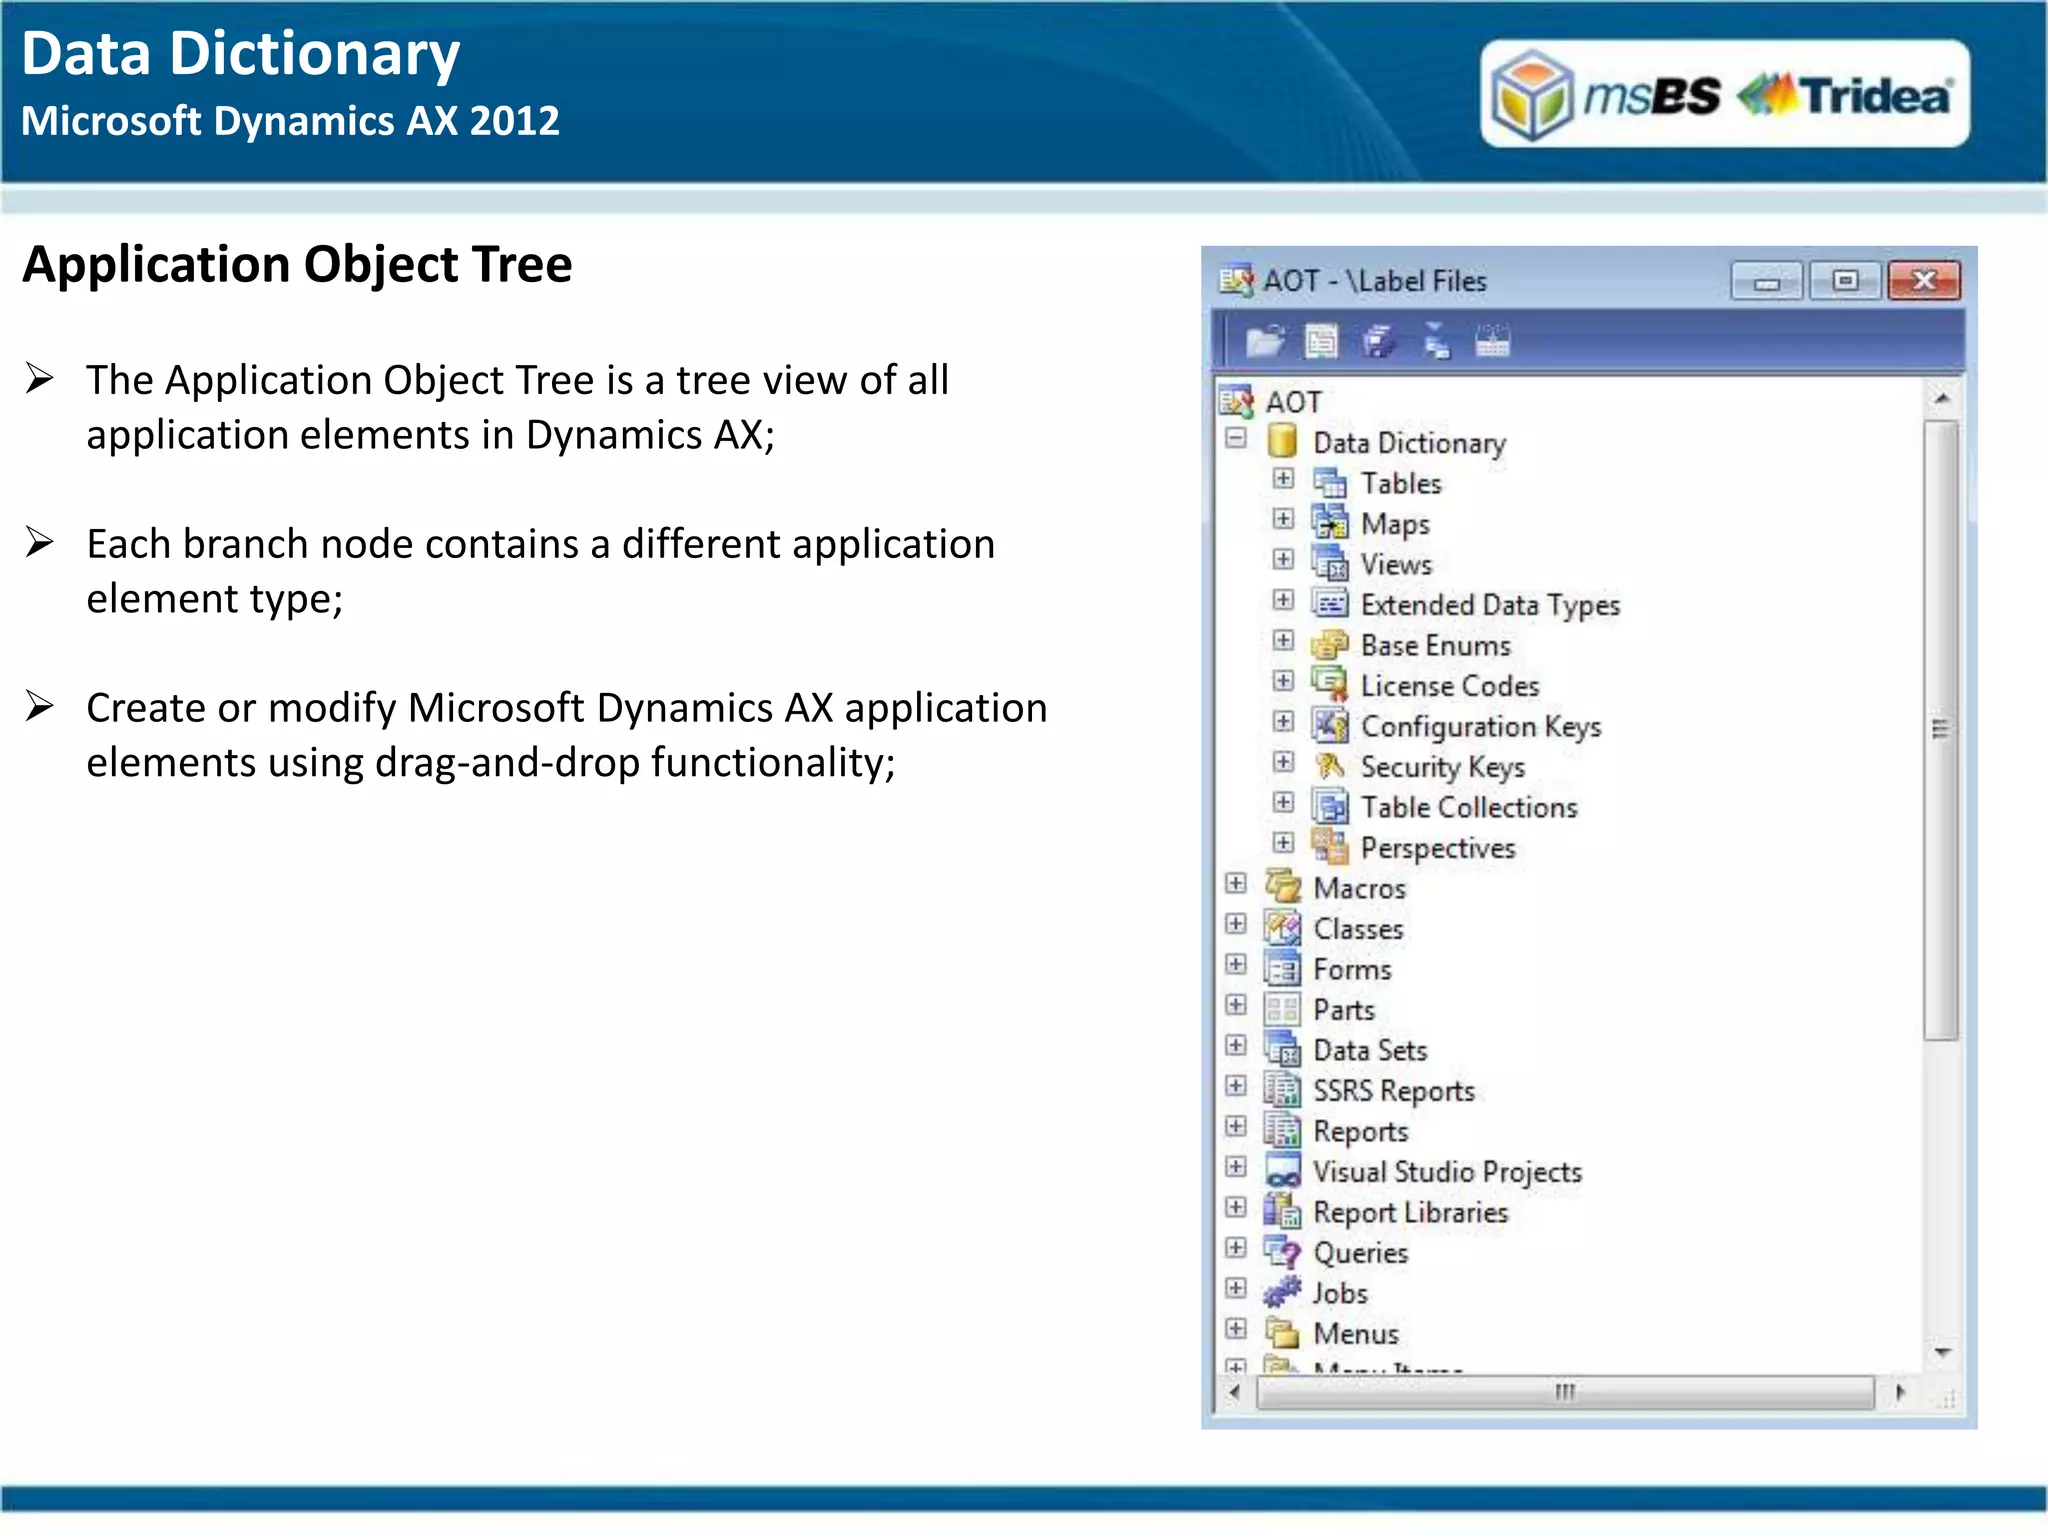Viewport: 2048px width, 1536px height.
Task: Click the Extended Data Types icon
Action: pos(1330,604)
